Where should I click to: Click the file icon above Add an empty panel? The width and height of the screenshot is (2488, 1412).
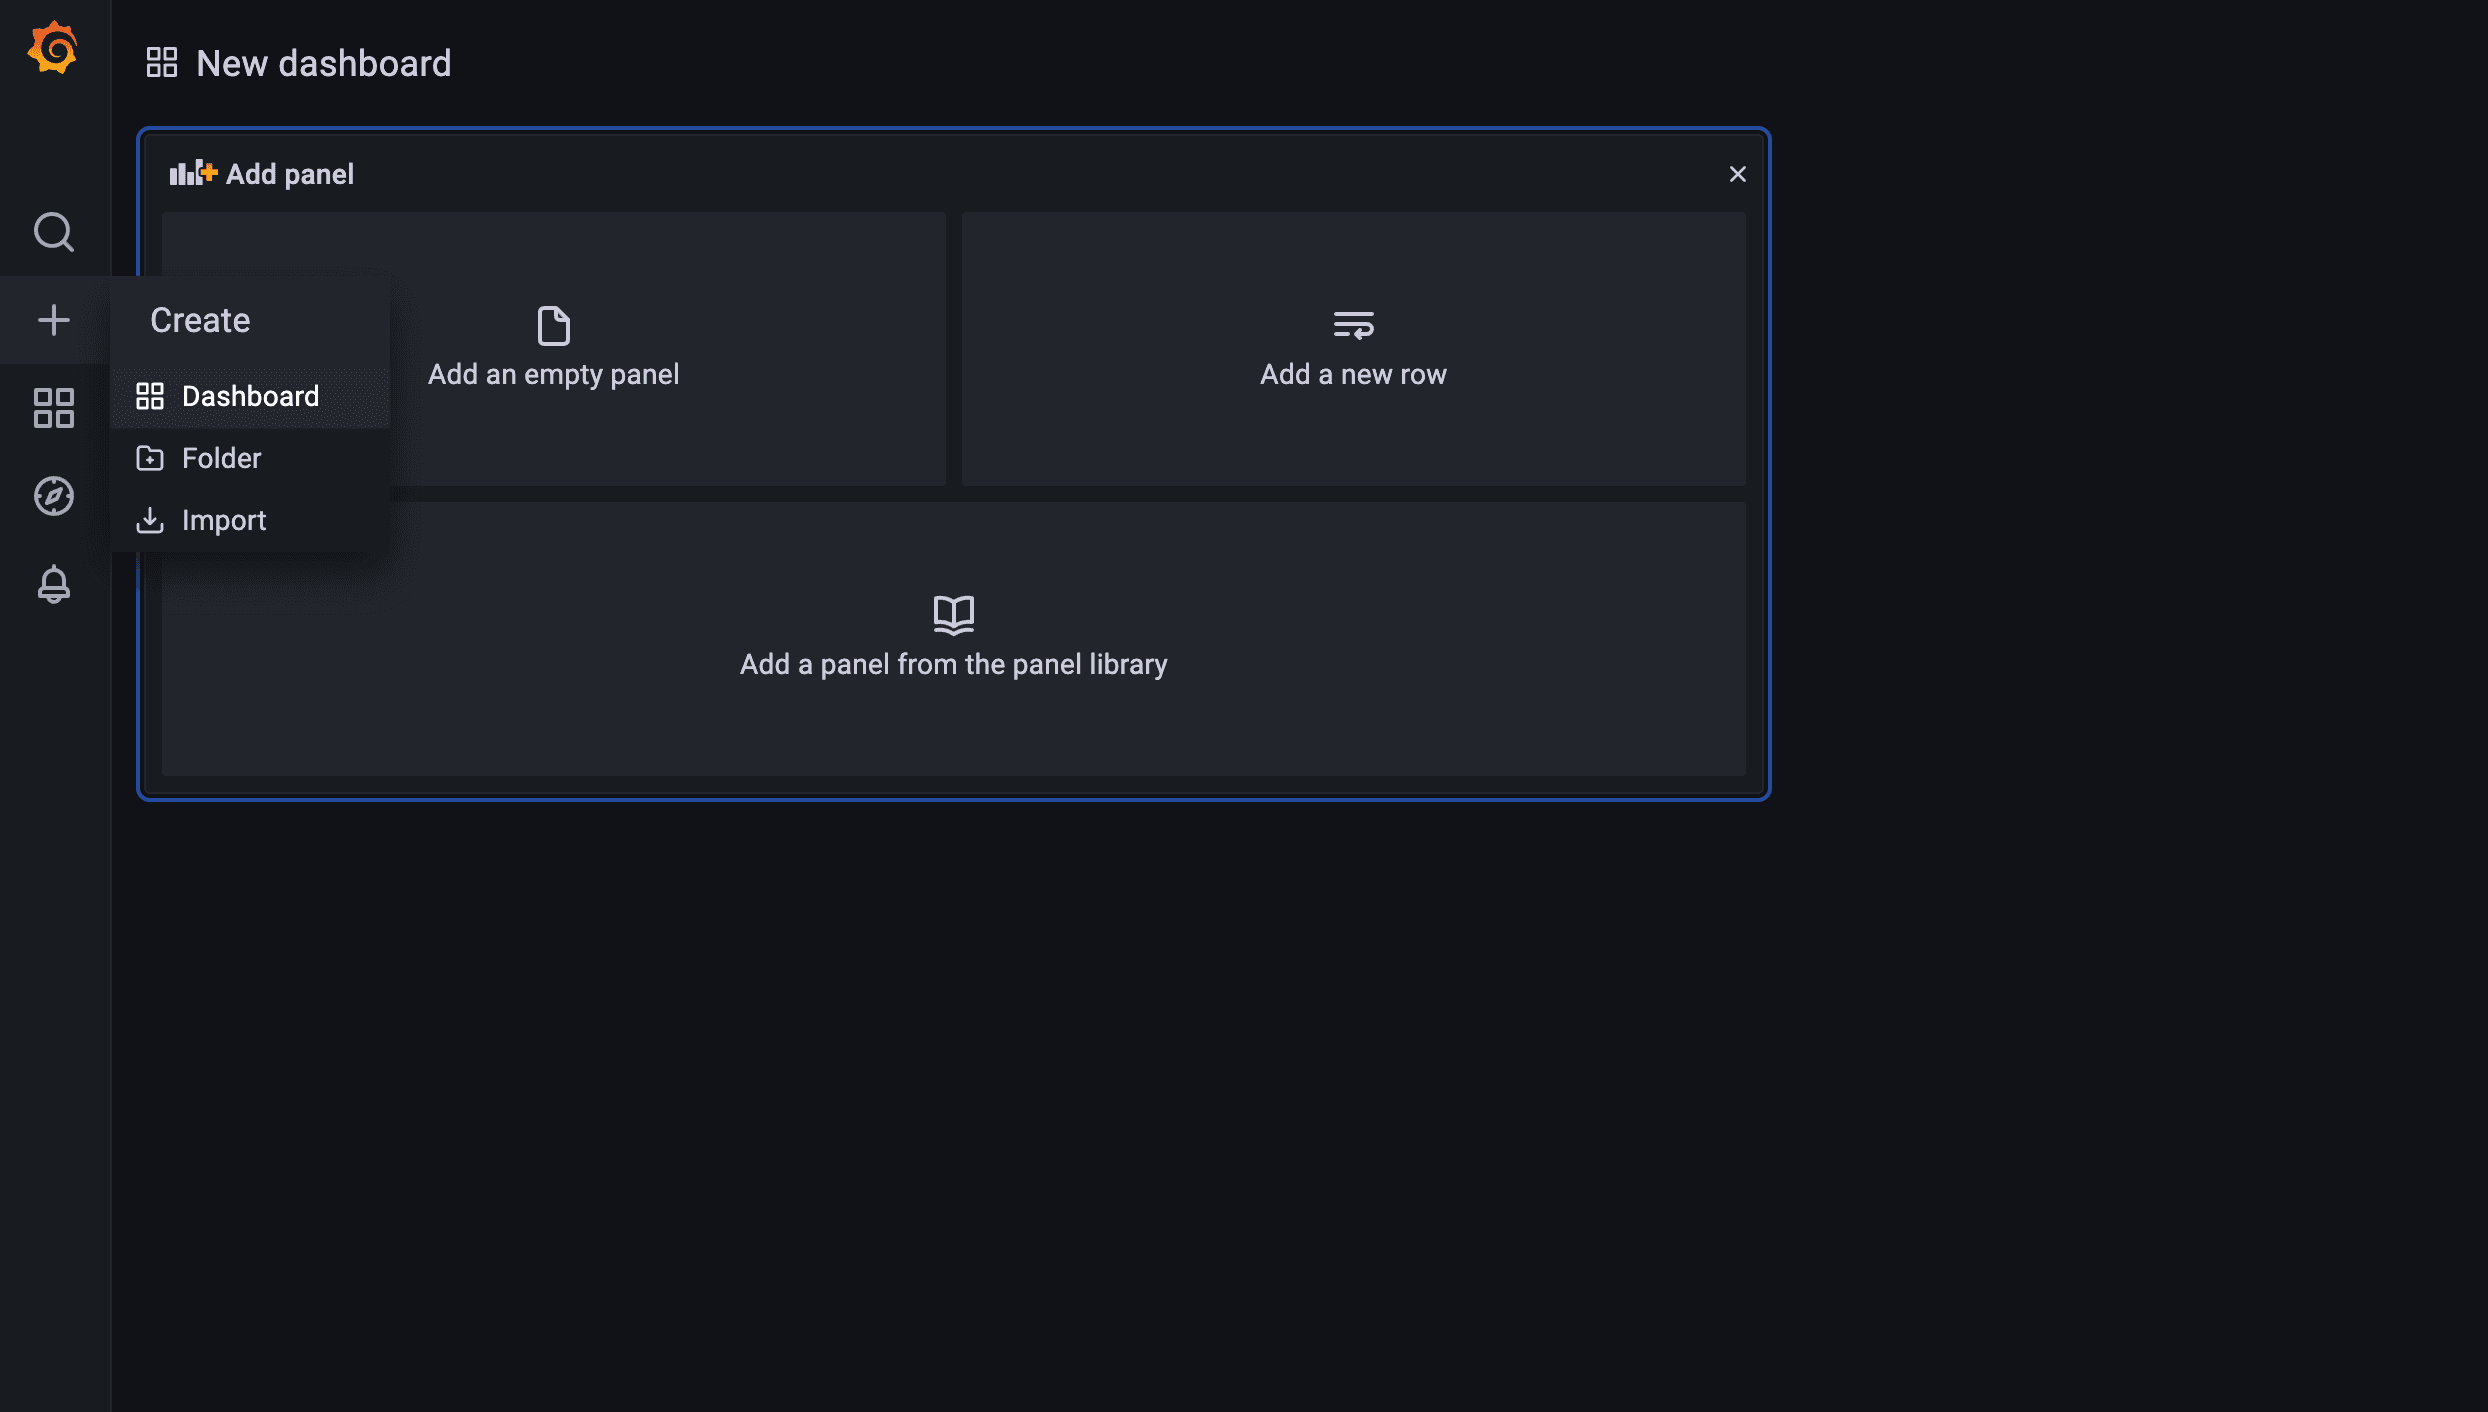point(553,326)
